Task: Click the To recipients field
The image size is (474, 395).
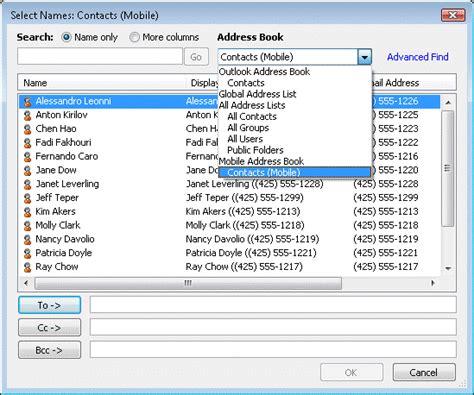Action: [273, 305]
